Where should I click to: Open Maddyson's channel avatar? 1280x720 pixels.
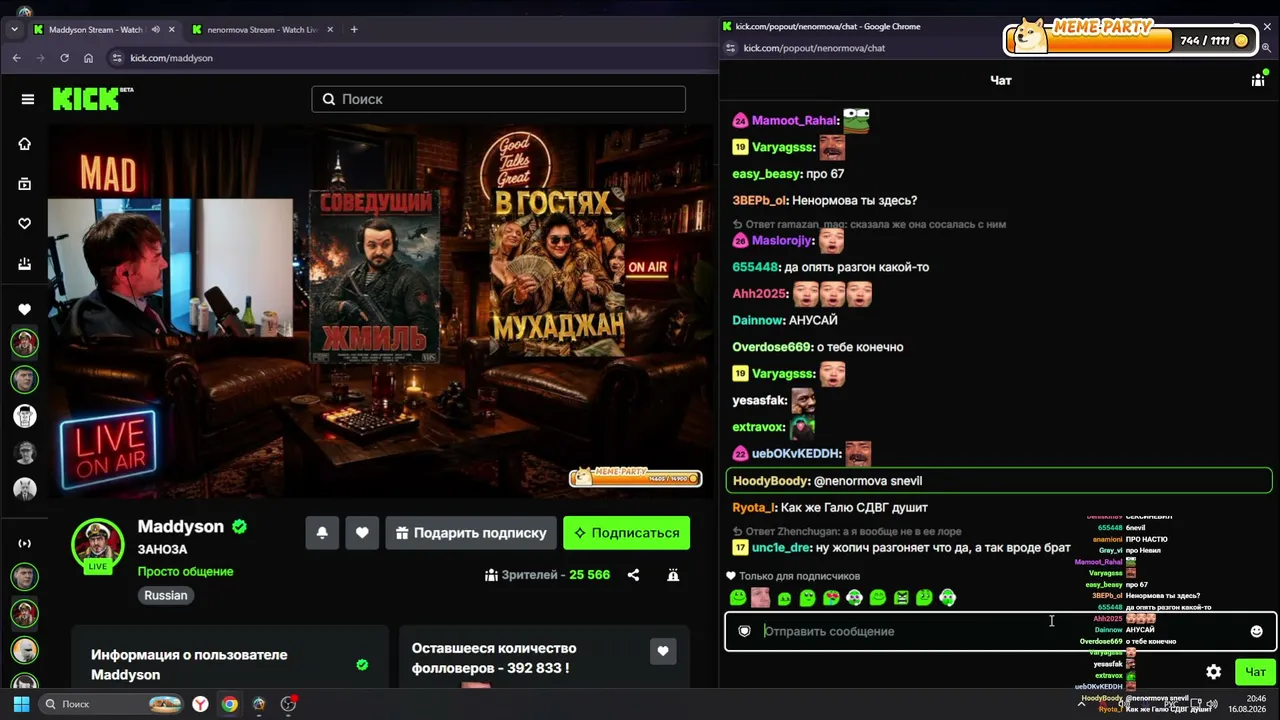tap(97, 544)
